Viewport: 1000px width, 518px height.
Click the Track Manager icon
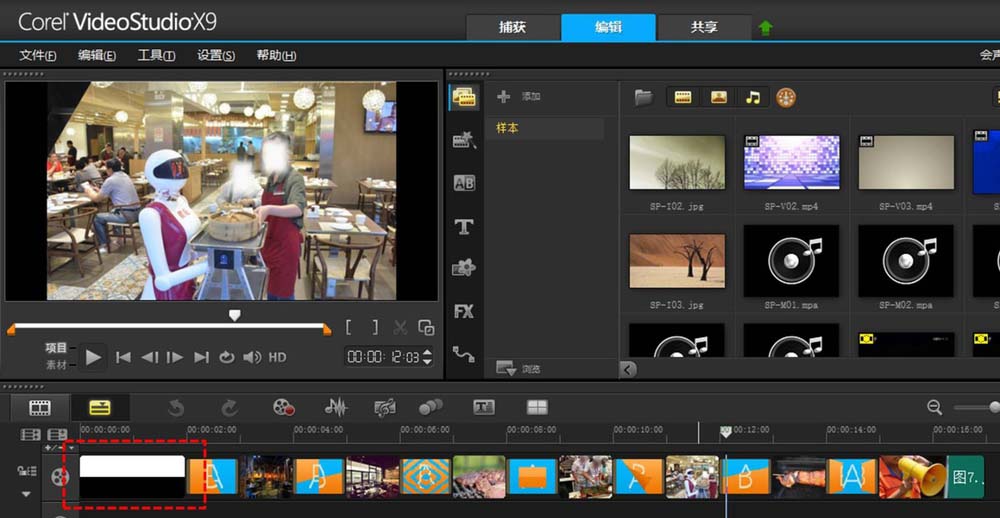tap(58, 434)
